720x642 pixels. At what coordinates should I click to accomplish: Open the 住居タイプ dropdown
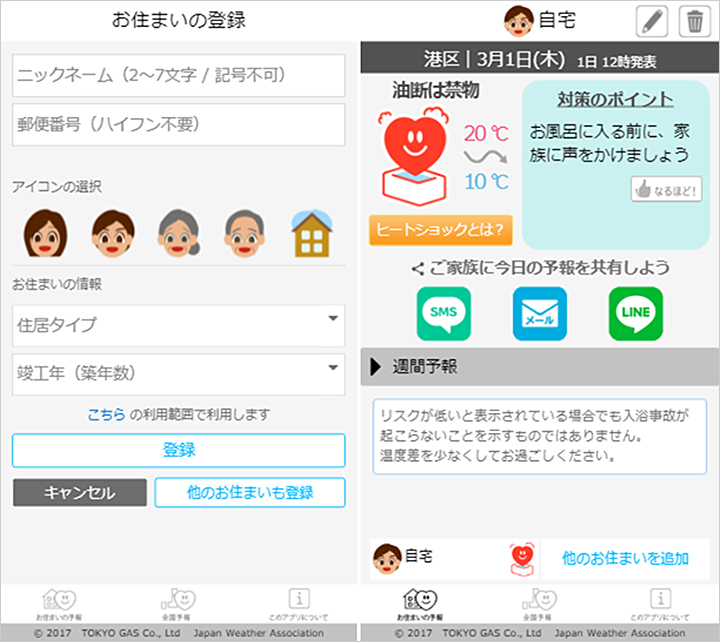click(x=179, y=325)
